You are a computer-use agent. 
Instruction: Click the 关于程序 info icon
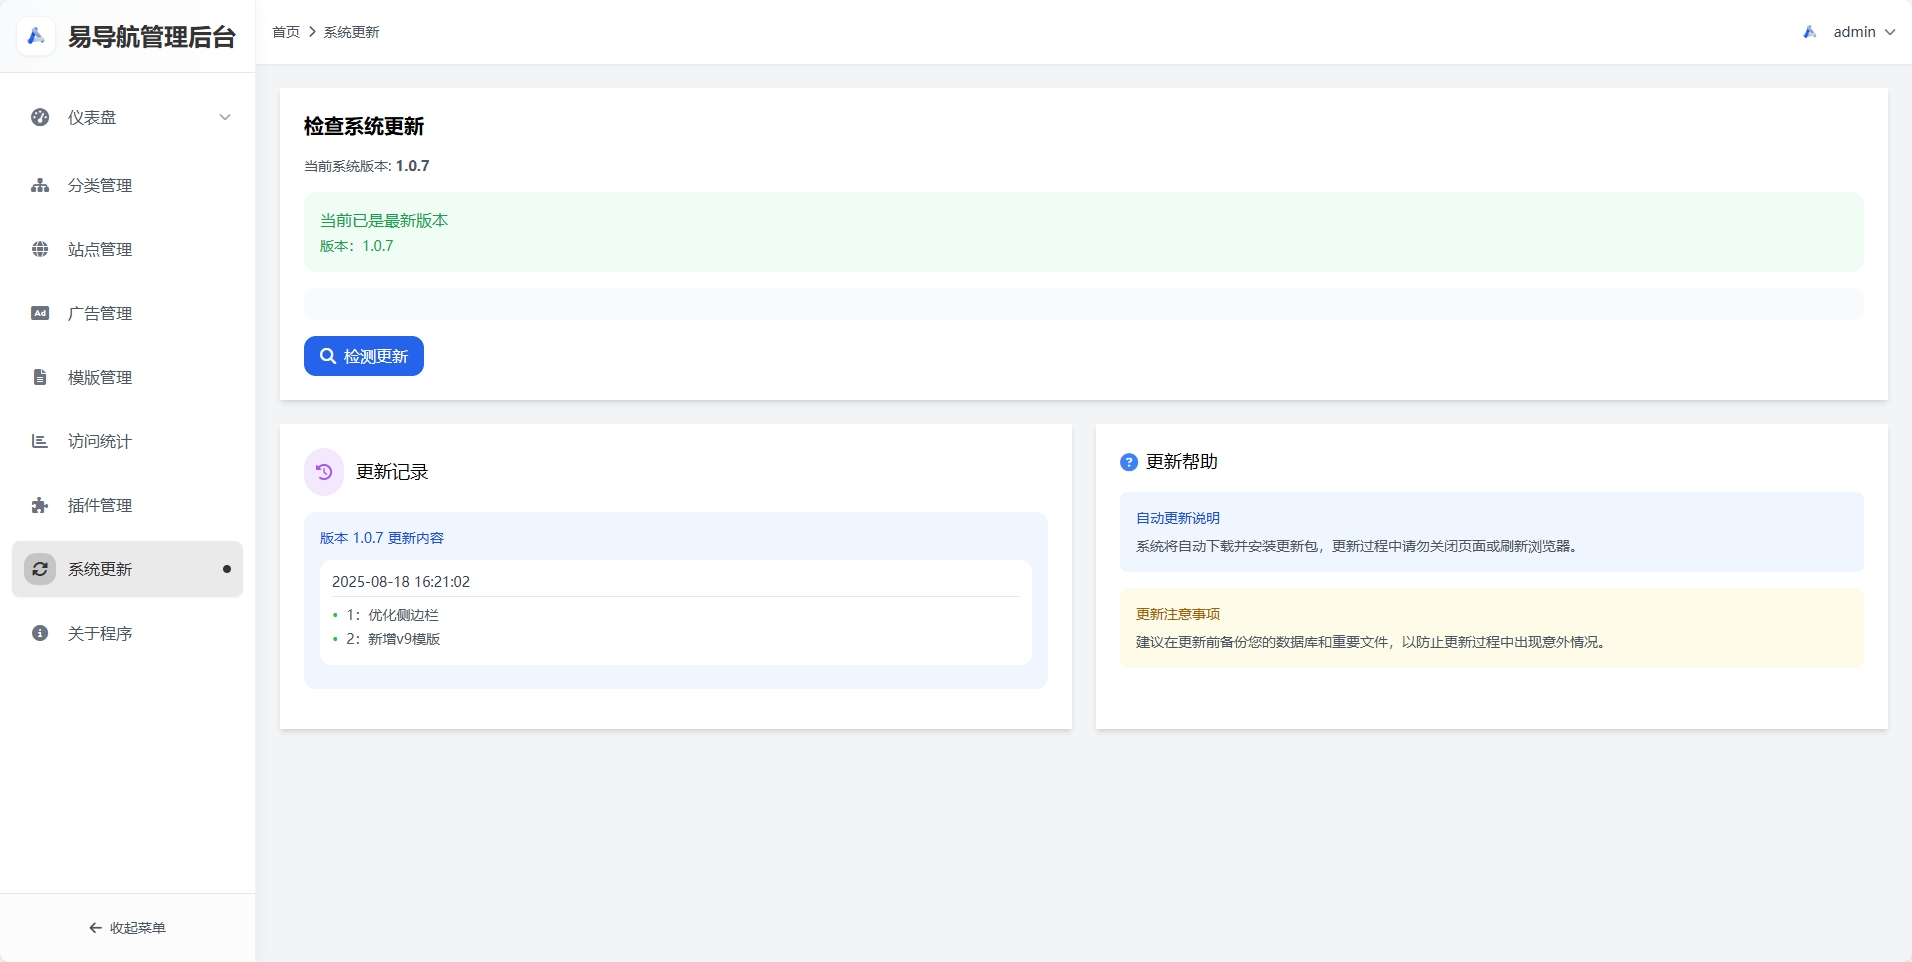tap(40, 633)
